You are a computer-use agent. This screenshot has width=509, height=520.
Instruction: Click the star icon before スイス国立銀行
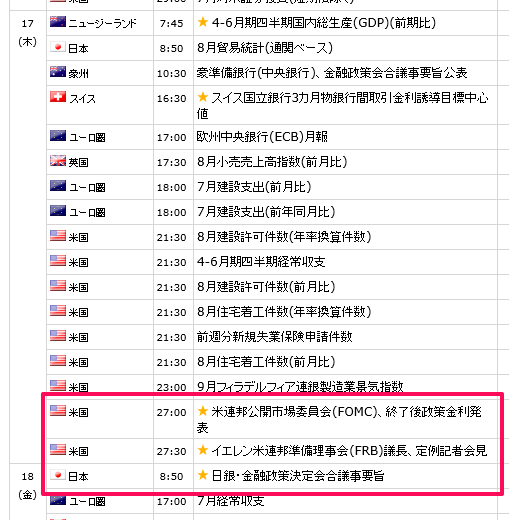pos(203,97)
